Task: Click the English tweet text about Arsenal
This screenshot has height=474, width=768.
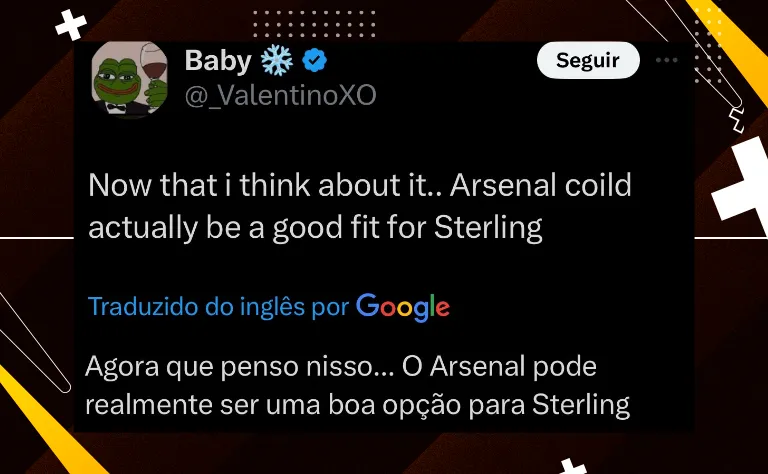Action: (x=360, y=206)
